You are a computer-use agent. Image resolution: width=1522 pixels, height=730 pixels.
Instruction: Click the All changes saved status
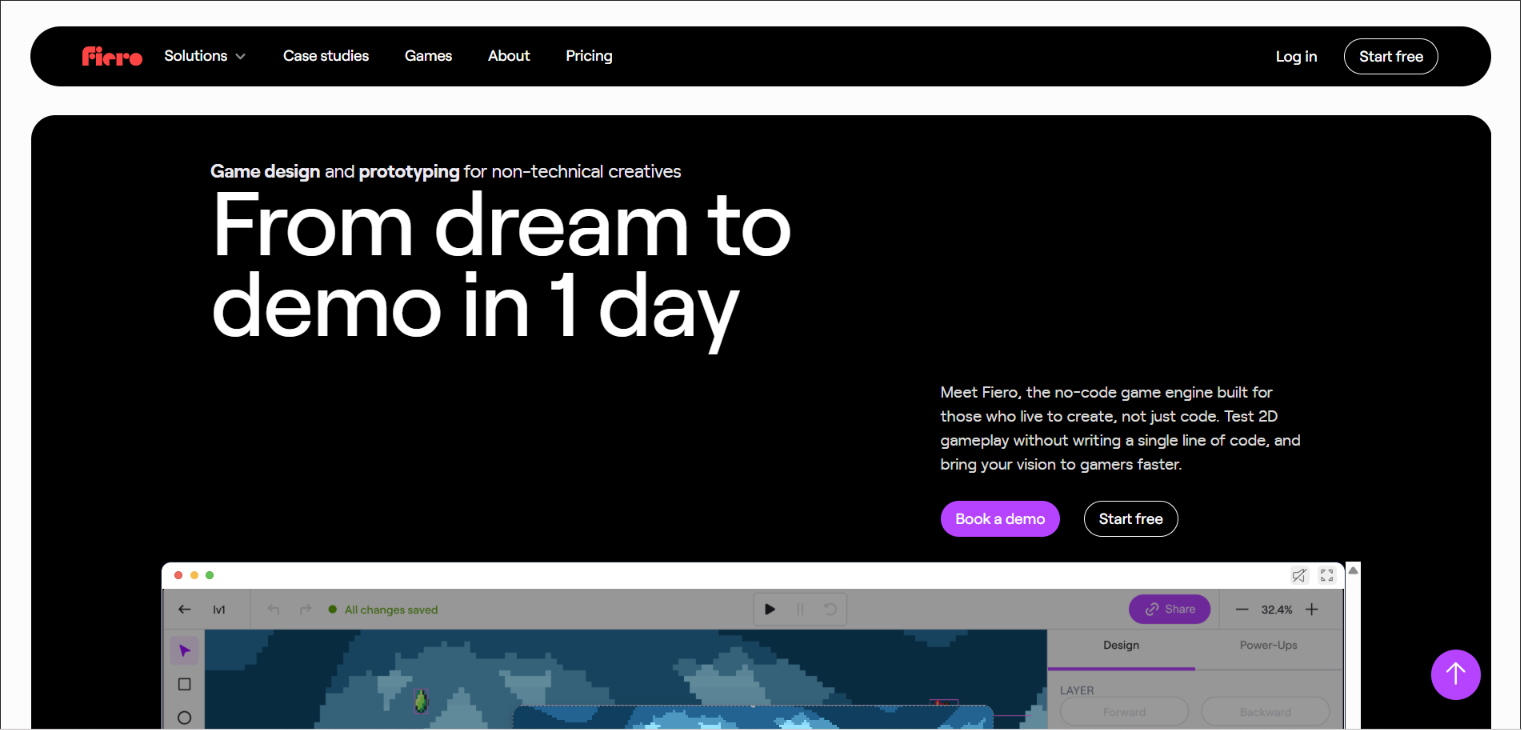383,609
